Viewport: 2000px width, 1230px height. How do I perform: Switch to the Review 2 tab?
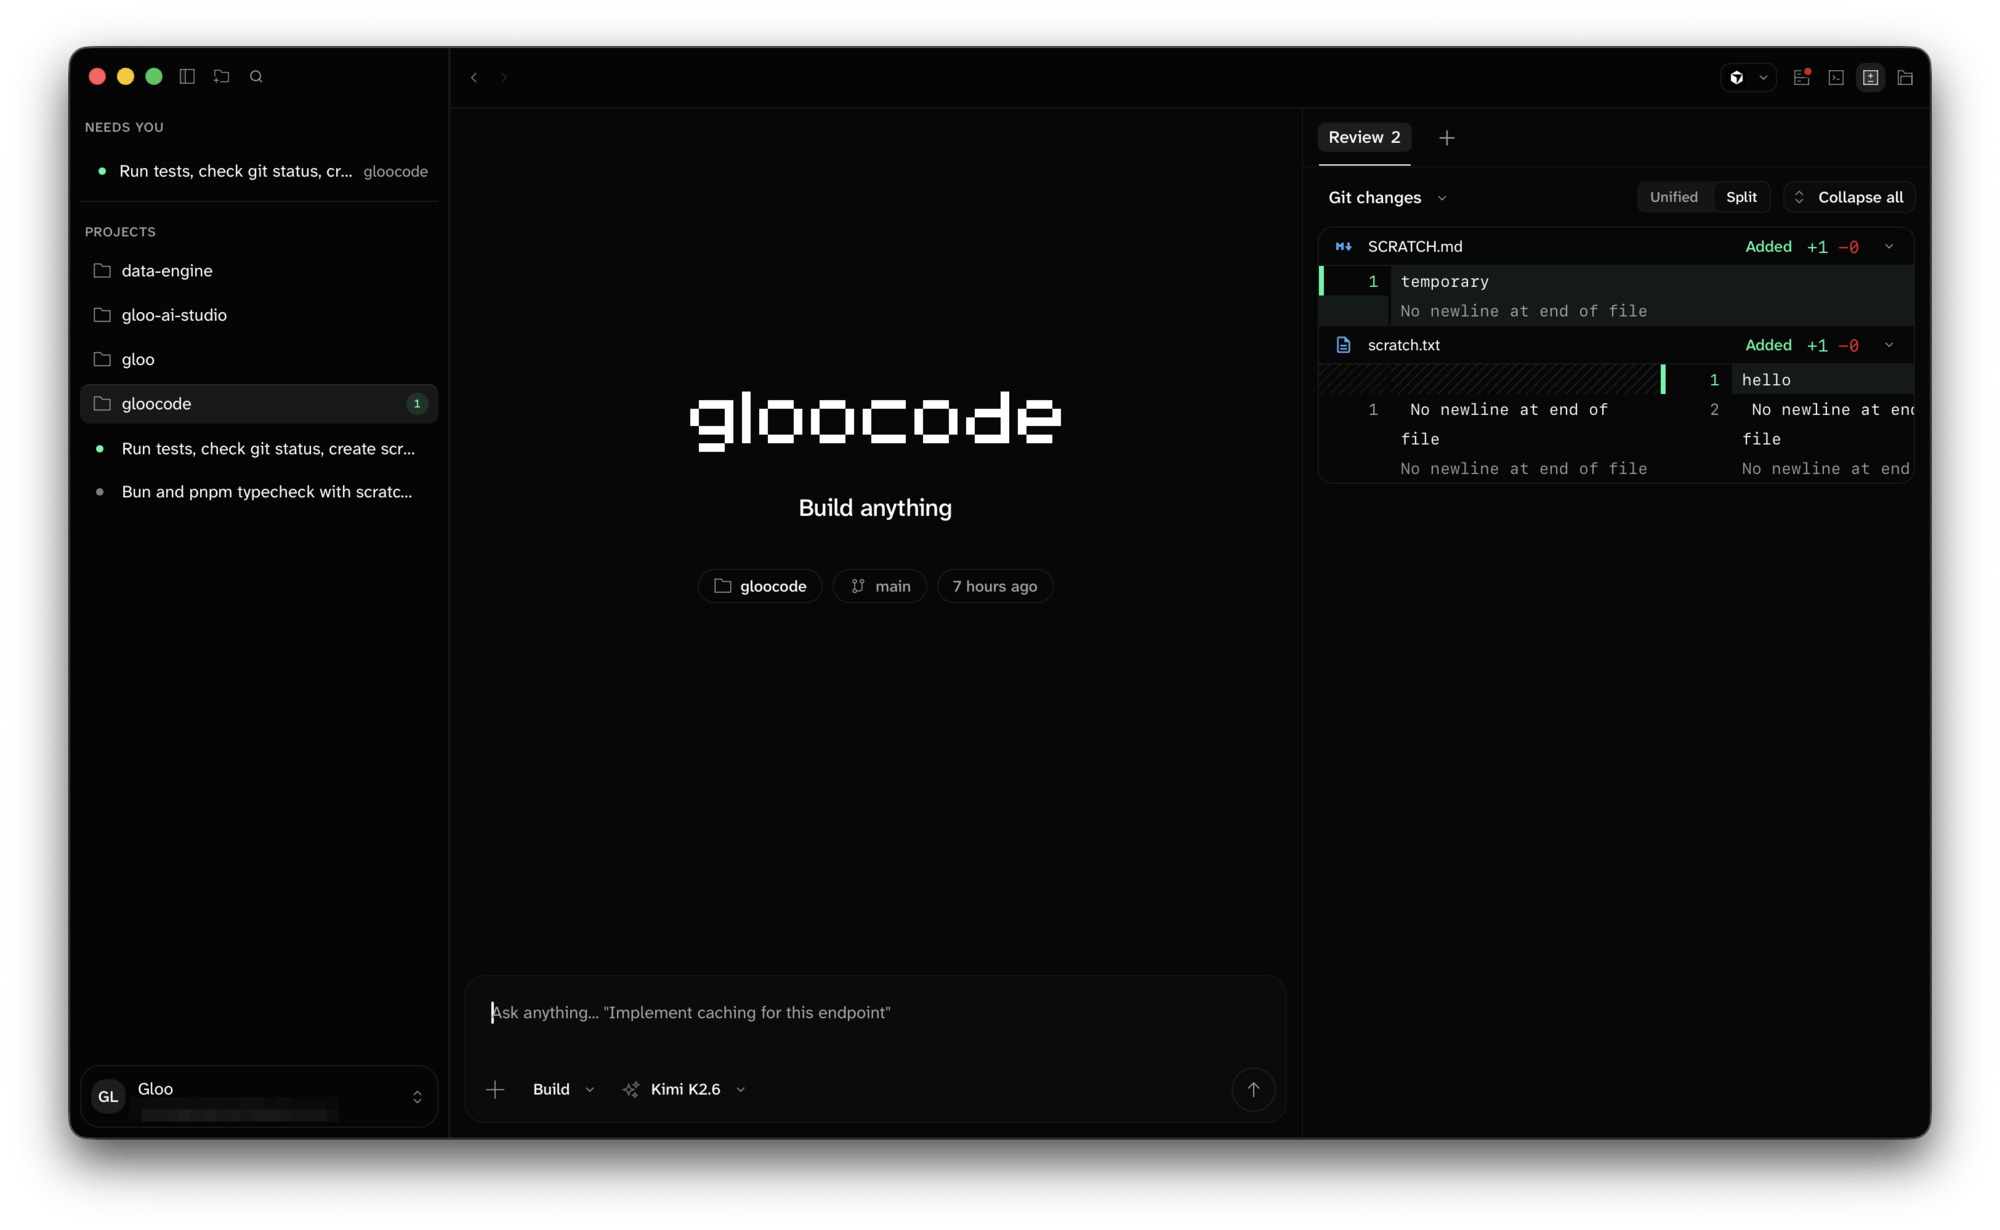pyautogui.click(x=1364, y=137)
